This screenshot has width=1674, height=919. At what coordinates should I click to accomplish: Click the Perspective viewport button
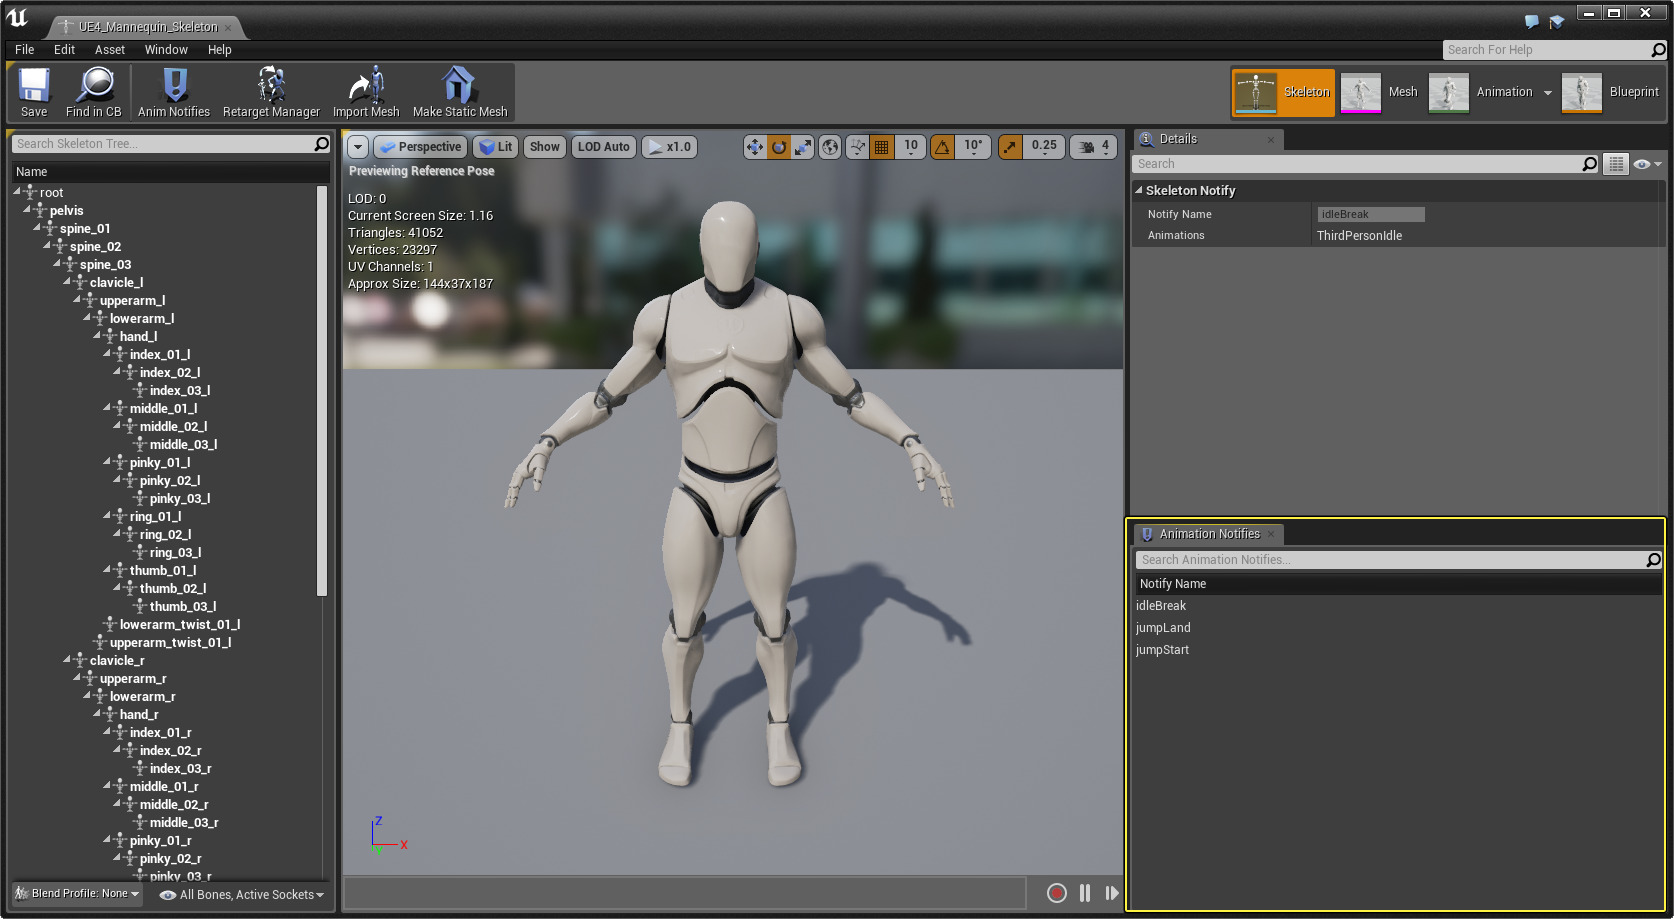[420, 147]
